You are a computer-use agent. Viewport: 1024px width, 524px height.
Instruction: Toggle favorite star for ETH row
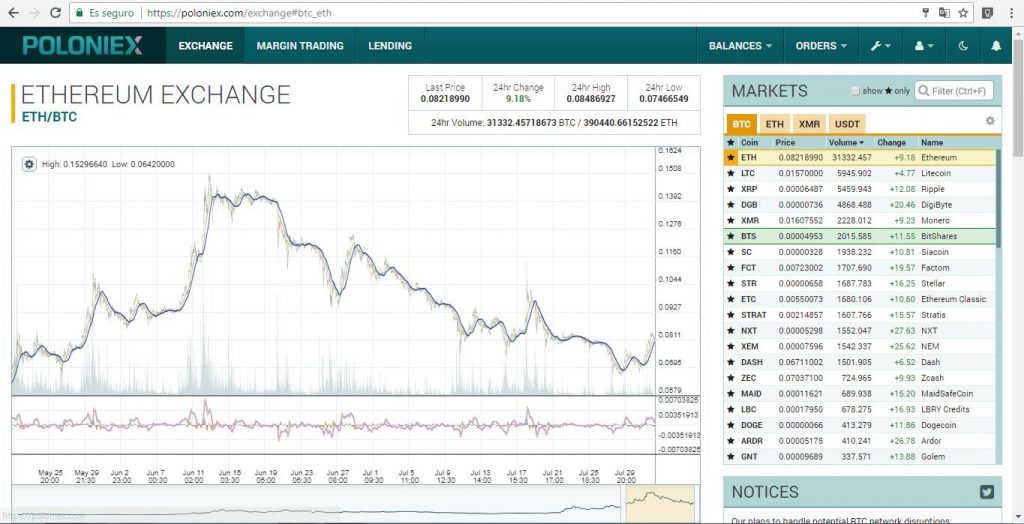click(x=731, y=157)
